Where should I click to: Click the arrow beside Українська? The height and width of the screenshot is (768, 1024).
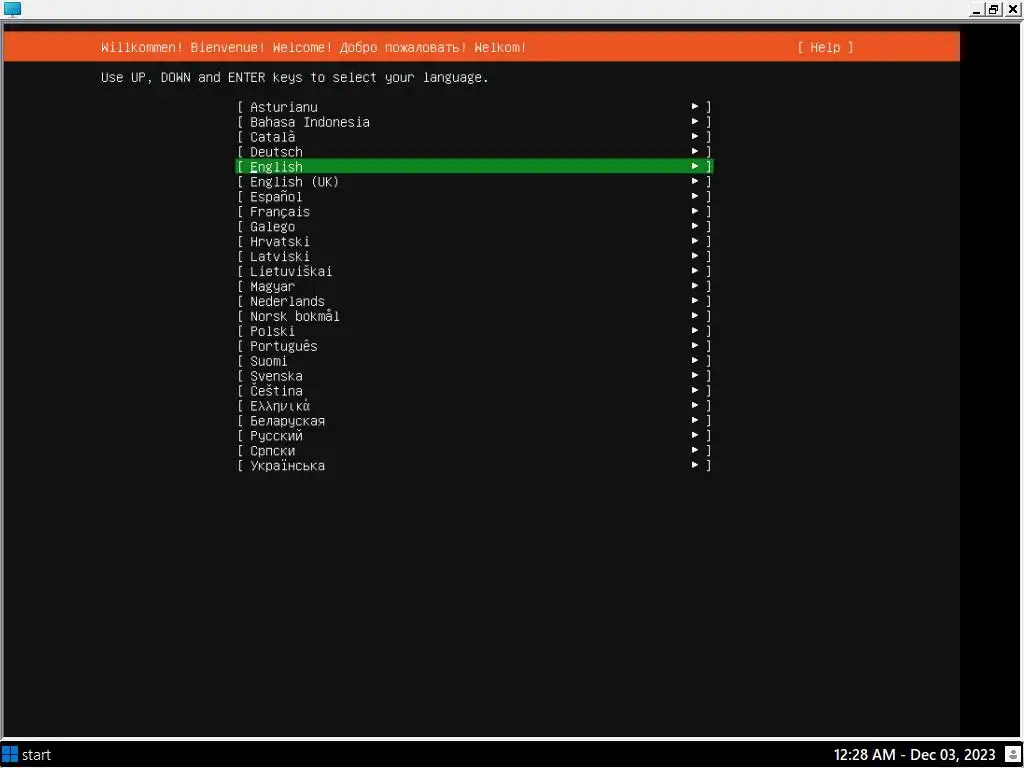tap(695, 465)
